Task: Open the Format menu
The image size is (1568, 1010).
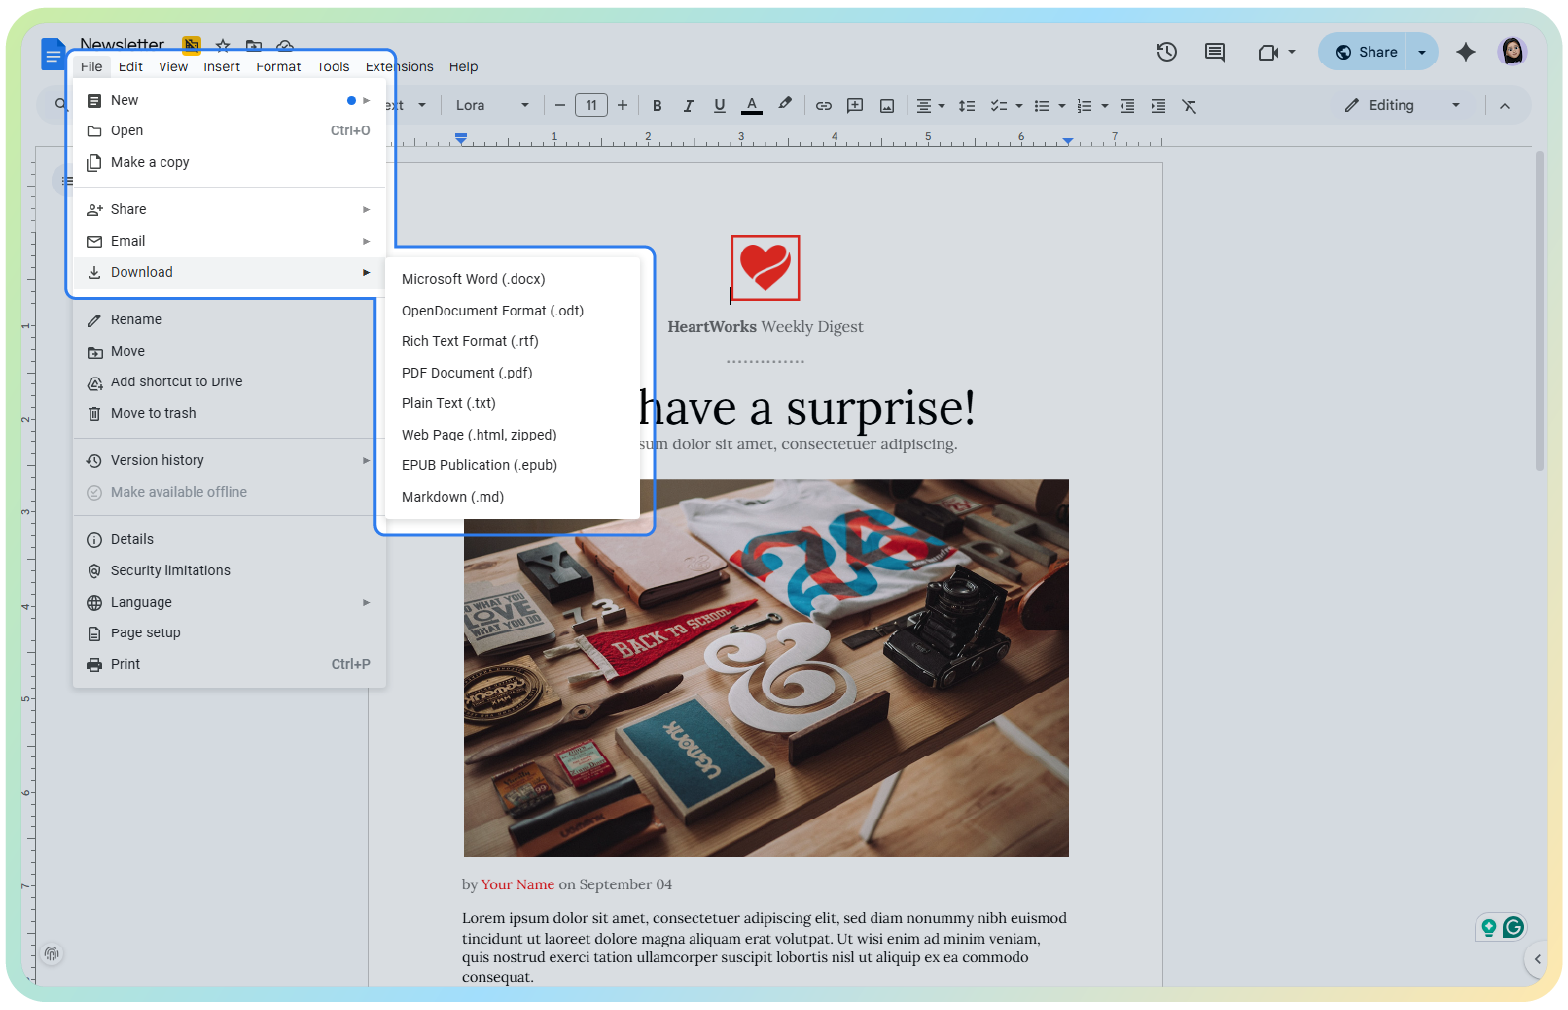Action: pyautogui.click(x=278, y=67)
